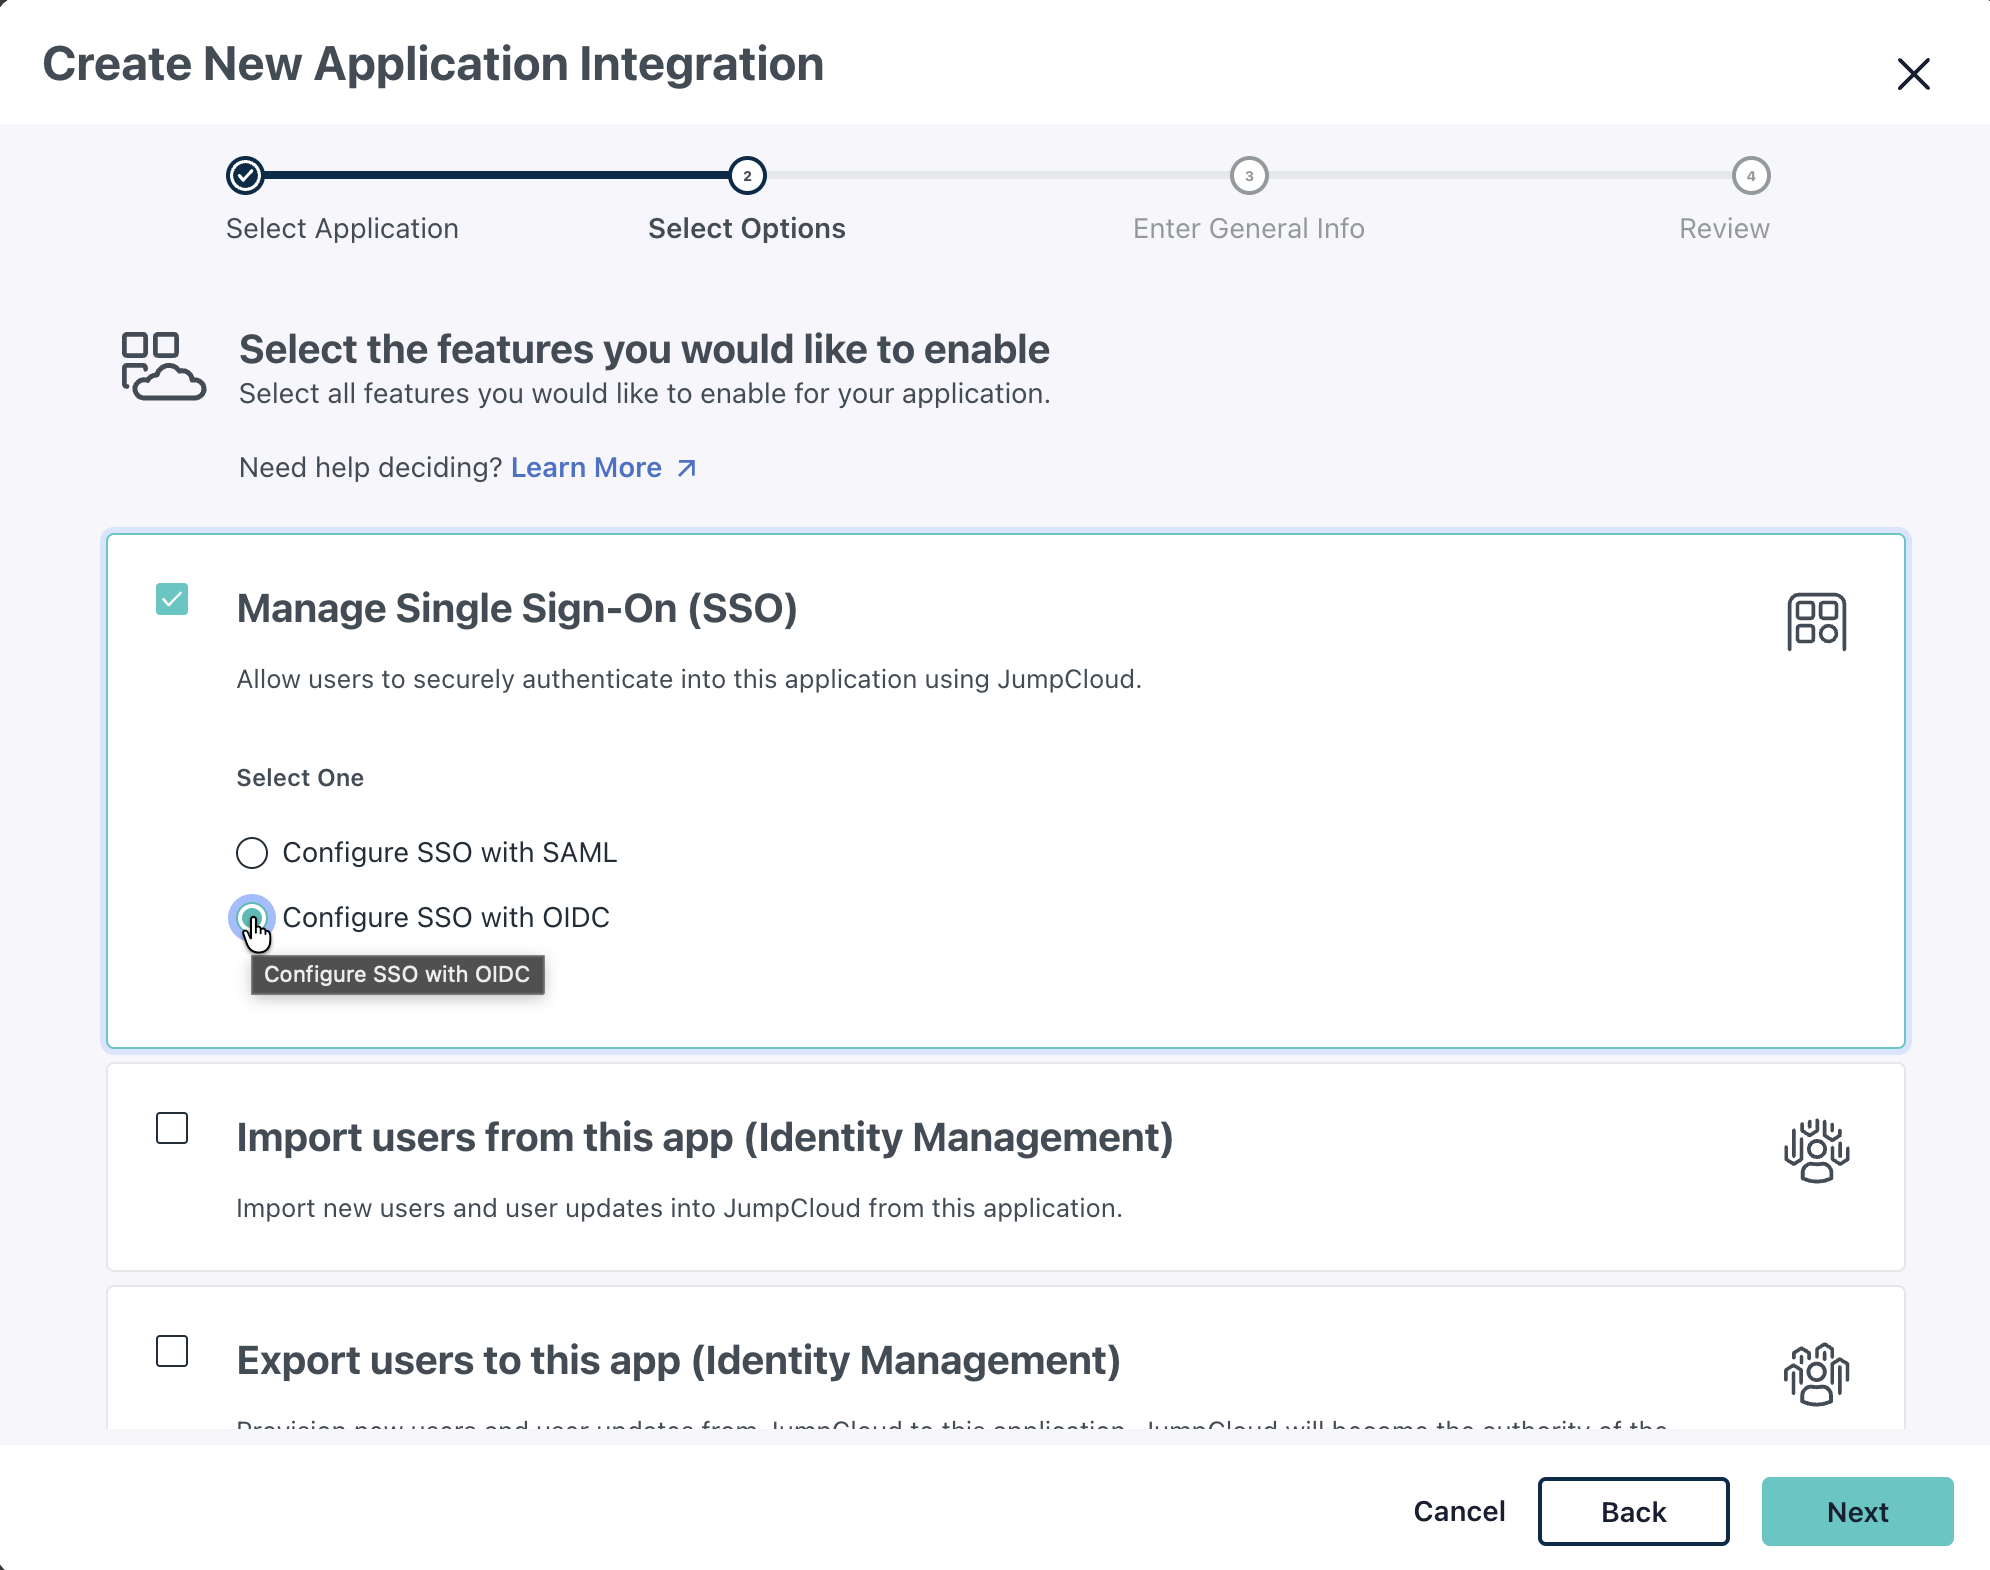Click step circle 4 in the progress bar
Viewport: 1990px width, 1570px height.
point(1751,176)
